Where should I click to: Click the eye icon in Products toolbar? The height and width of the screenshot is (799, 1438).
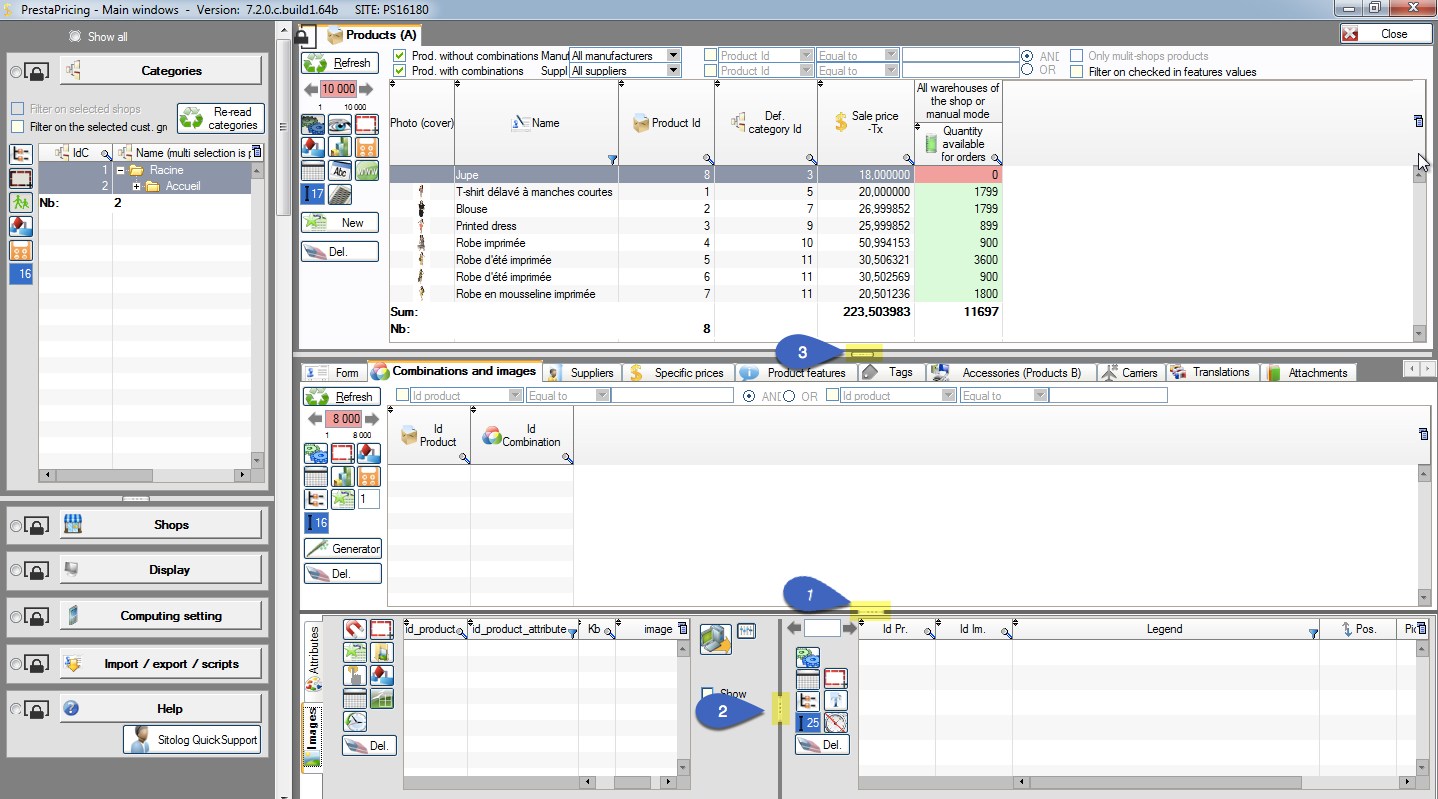(x=341, y=124)
